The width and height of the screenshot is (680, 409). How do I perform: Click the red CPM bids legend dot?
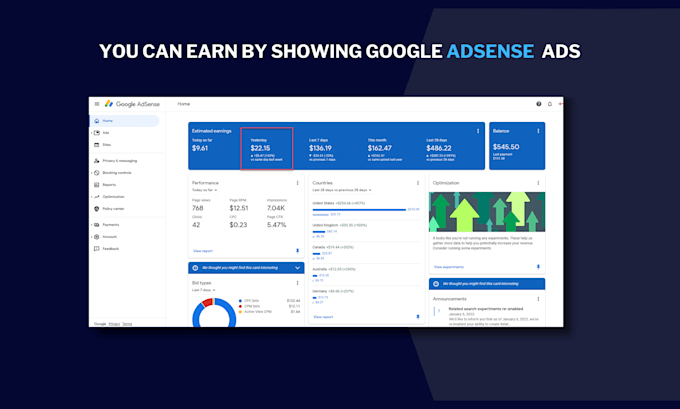(x=240, y=306)
